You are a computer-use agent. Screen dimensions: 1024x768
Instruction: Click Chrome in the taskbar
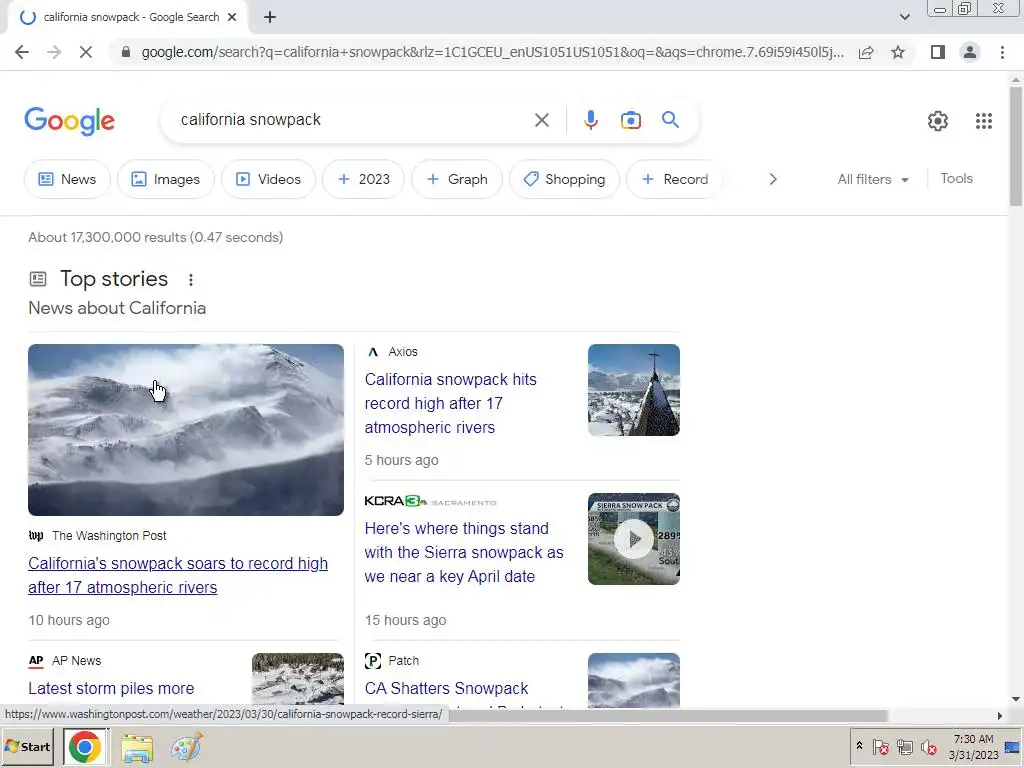[85, 747]
